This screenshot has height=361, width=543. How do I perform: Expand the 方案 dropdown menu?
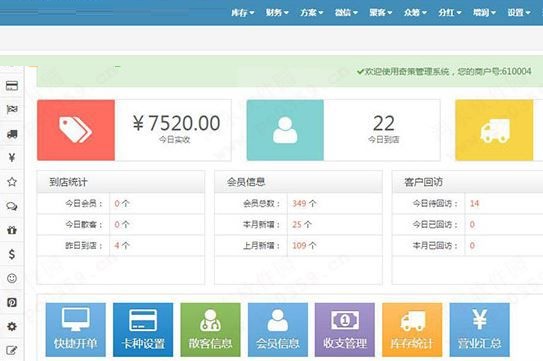pos(312,13)
